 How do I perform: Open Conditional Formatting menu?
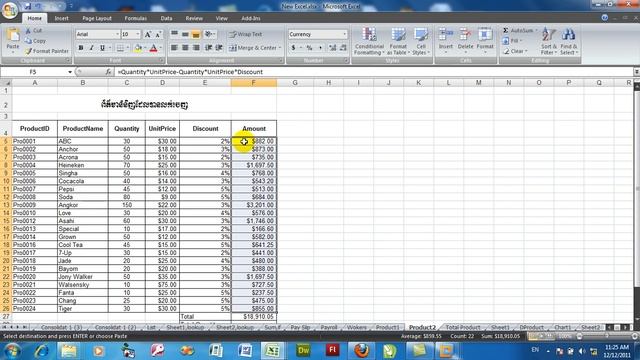369,41
